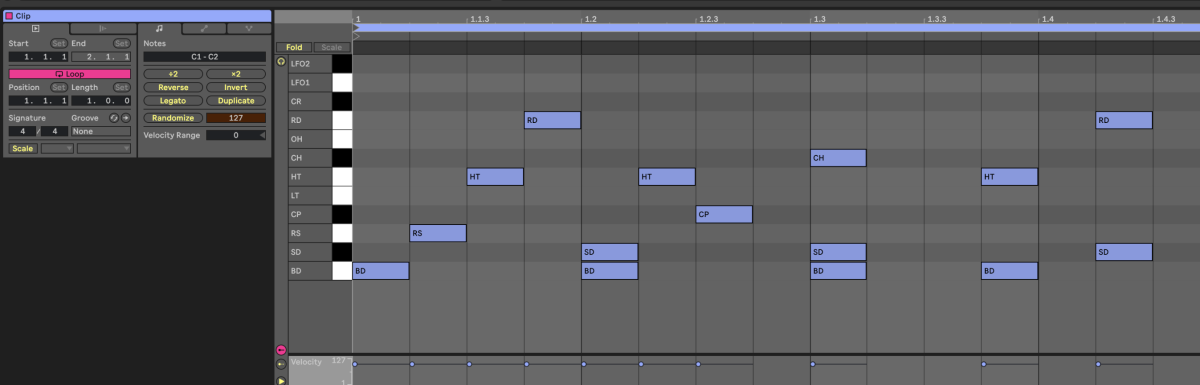Click the first velocity marker point

[x=354, y=364]
